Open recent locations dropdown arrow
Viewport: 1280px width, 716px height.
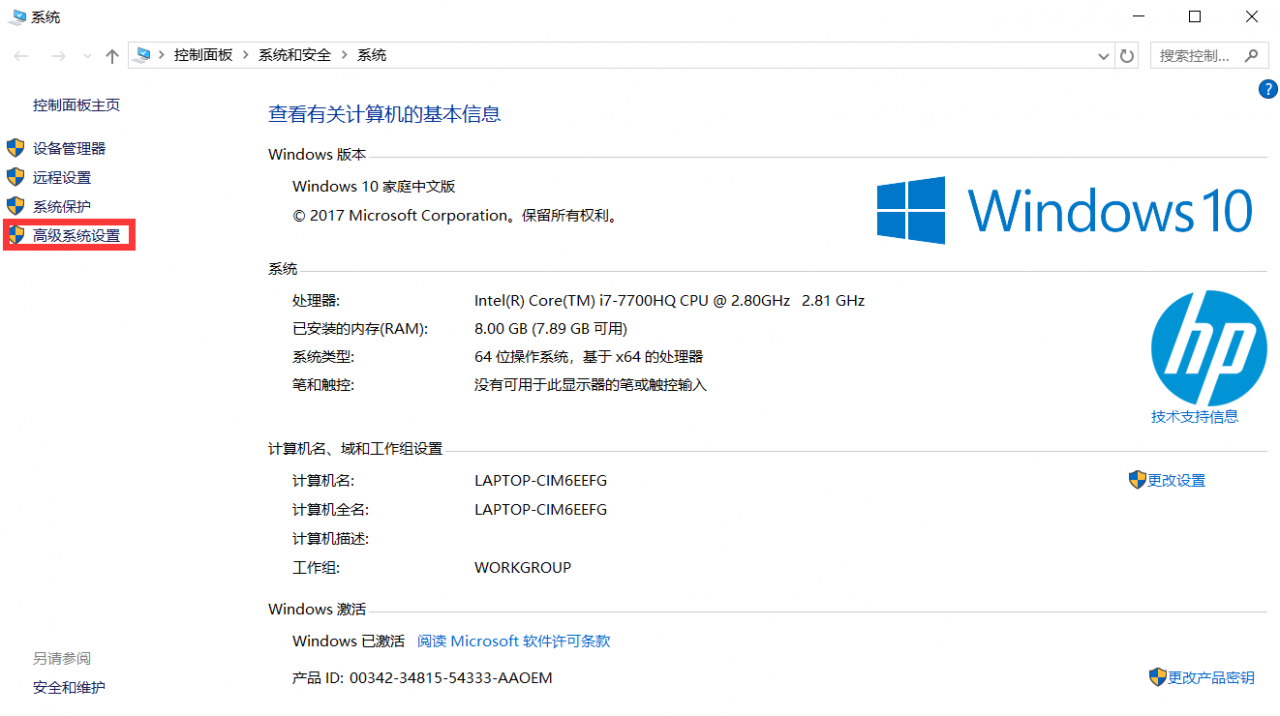(x=87, y=57)
